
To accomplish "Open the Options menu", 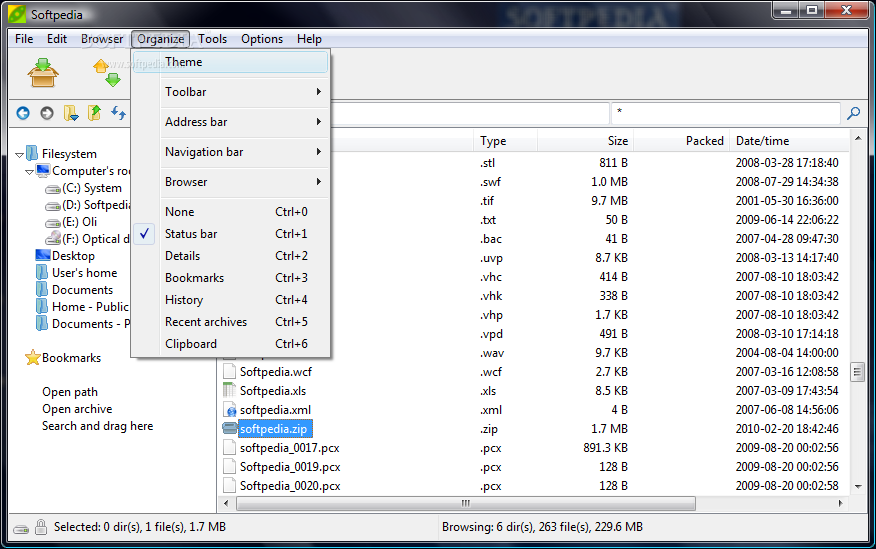I will pyautogui.click(x=262, y=39).
